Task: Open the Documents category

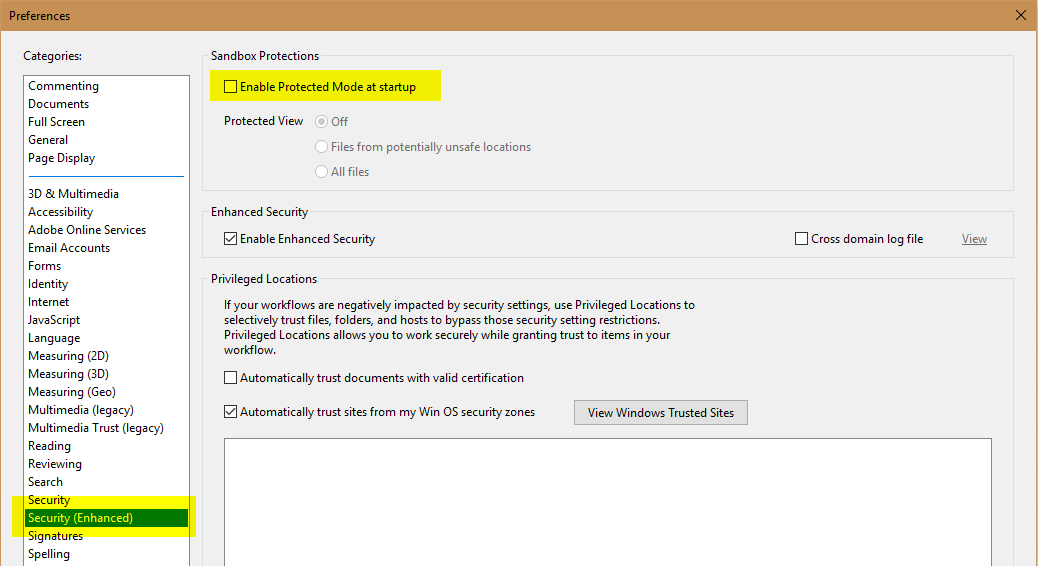Action: click(58, 104)
